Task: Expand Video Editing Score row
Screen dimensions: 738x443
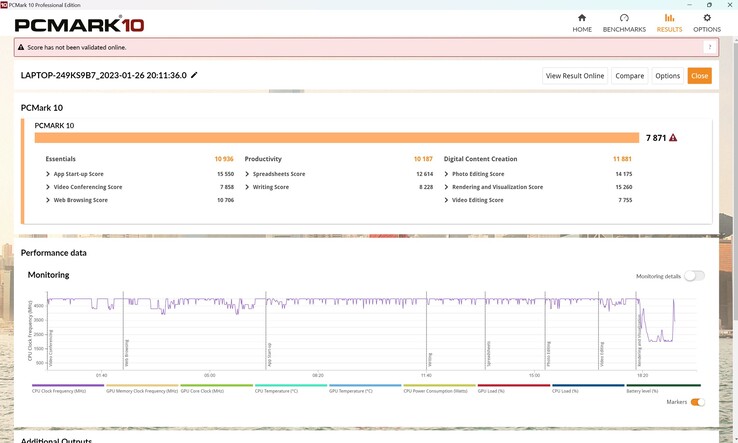Action: click(446, 200)
